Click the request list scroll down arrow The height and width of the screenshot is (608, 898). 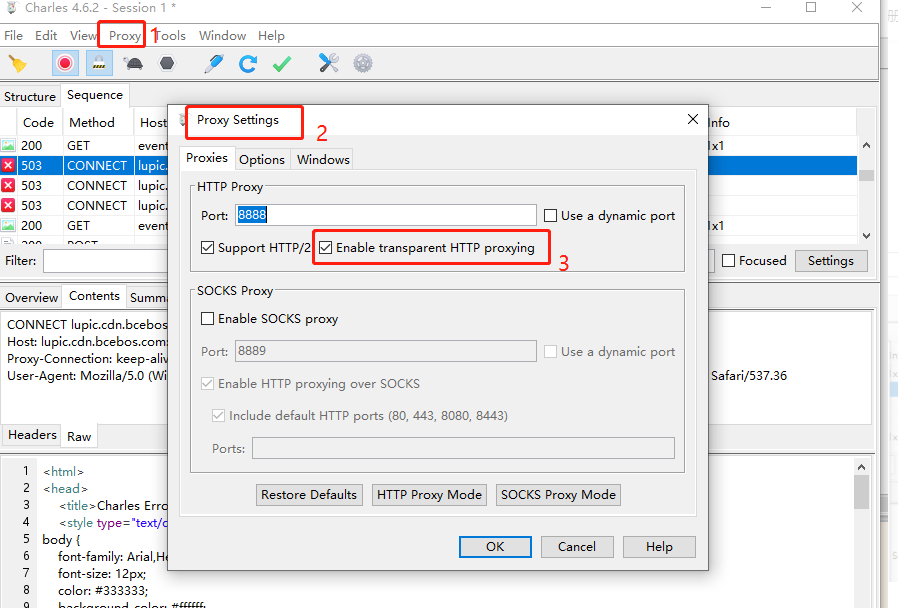pos(867,236)
